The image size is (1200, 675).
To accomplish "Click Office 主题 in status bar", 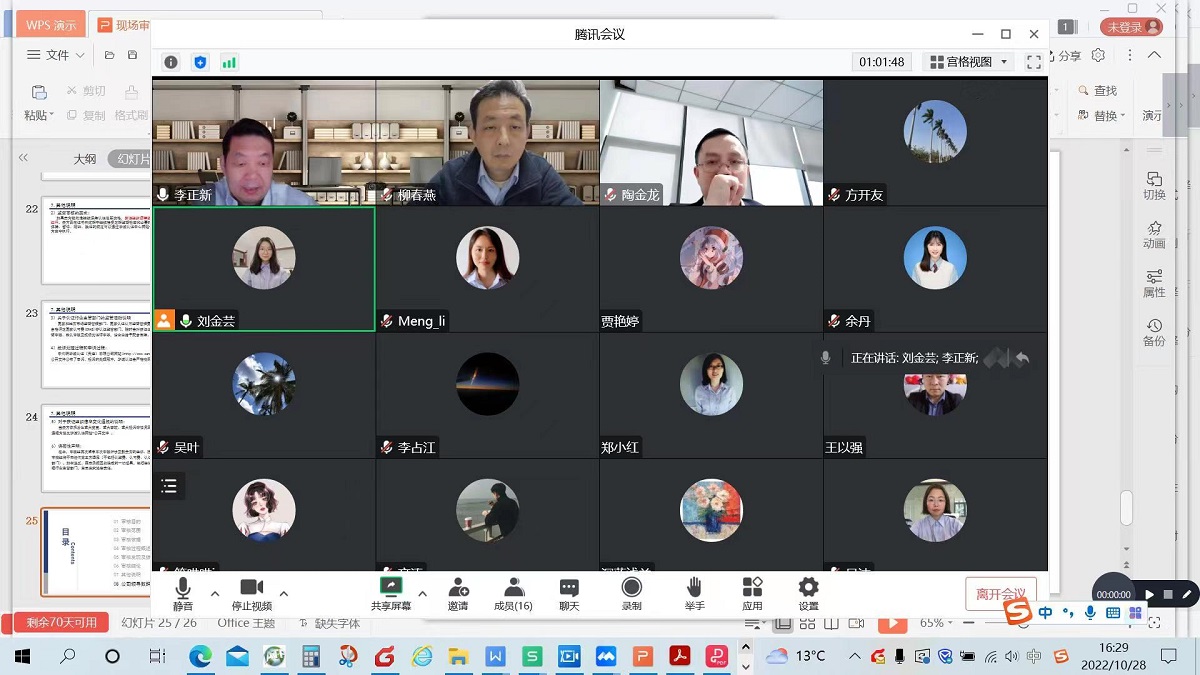I will (246, 623).
